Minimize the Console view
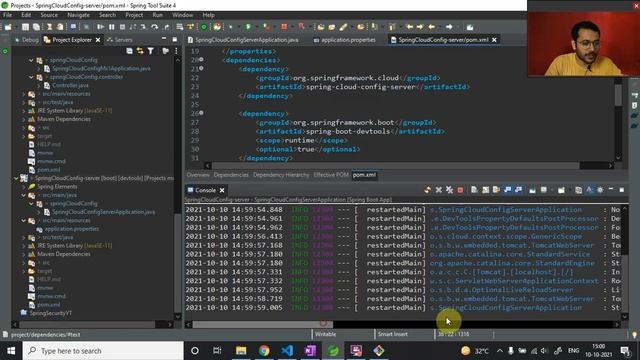Screen dimensions: 640x360 click(x=611, y=189)
